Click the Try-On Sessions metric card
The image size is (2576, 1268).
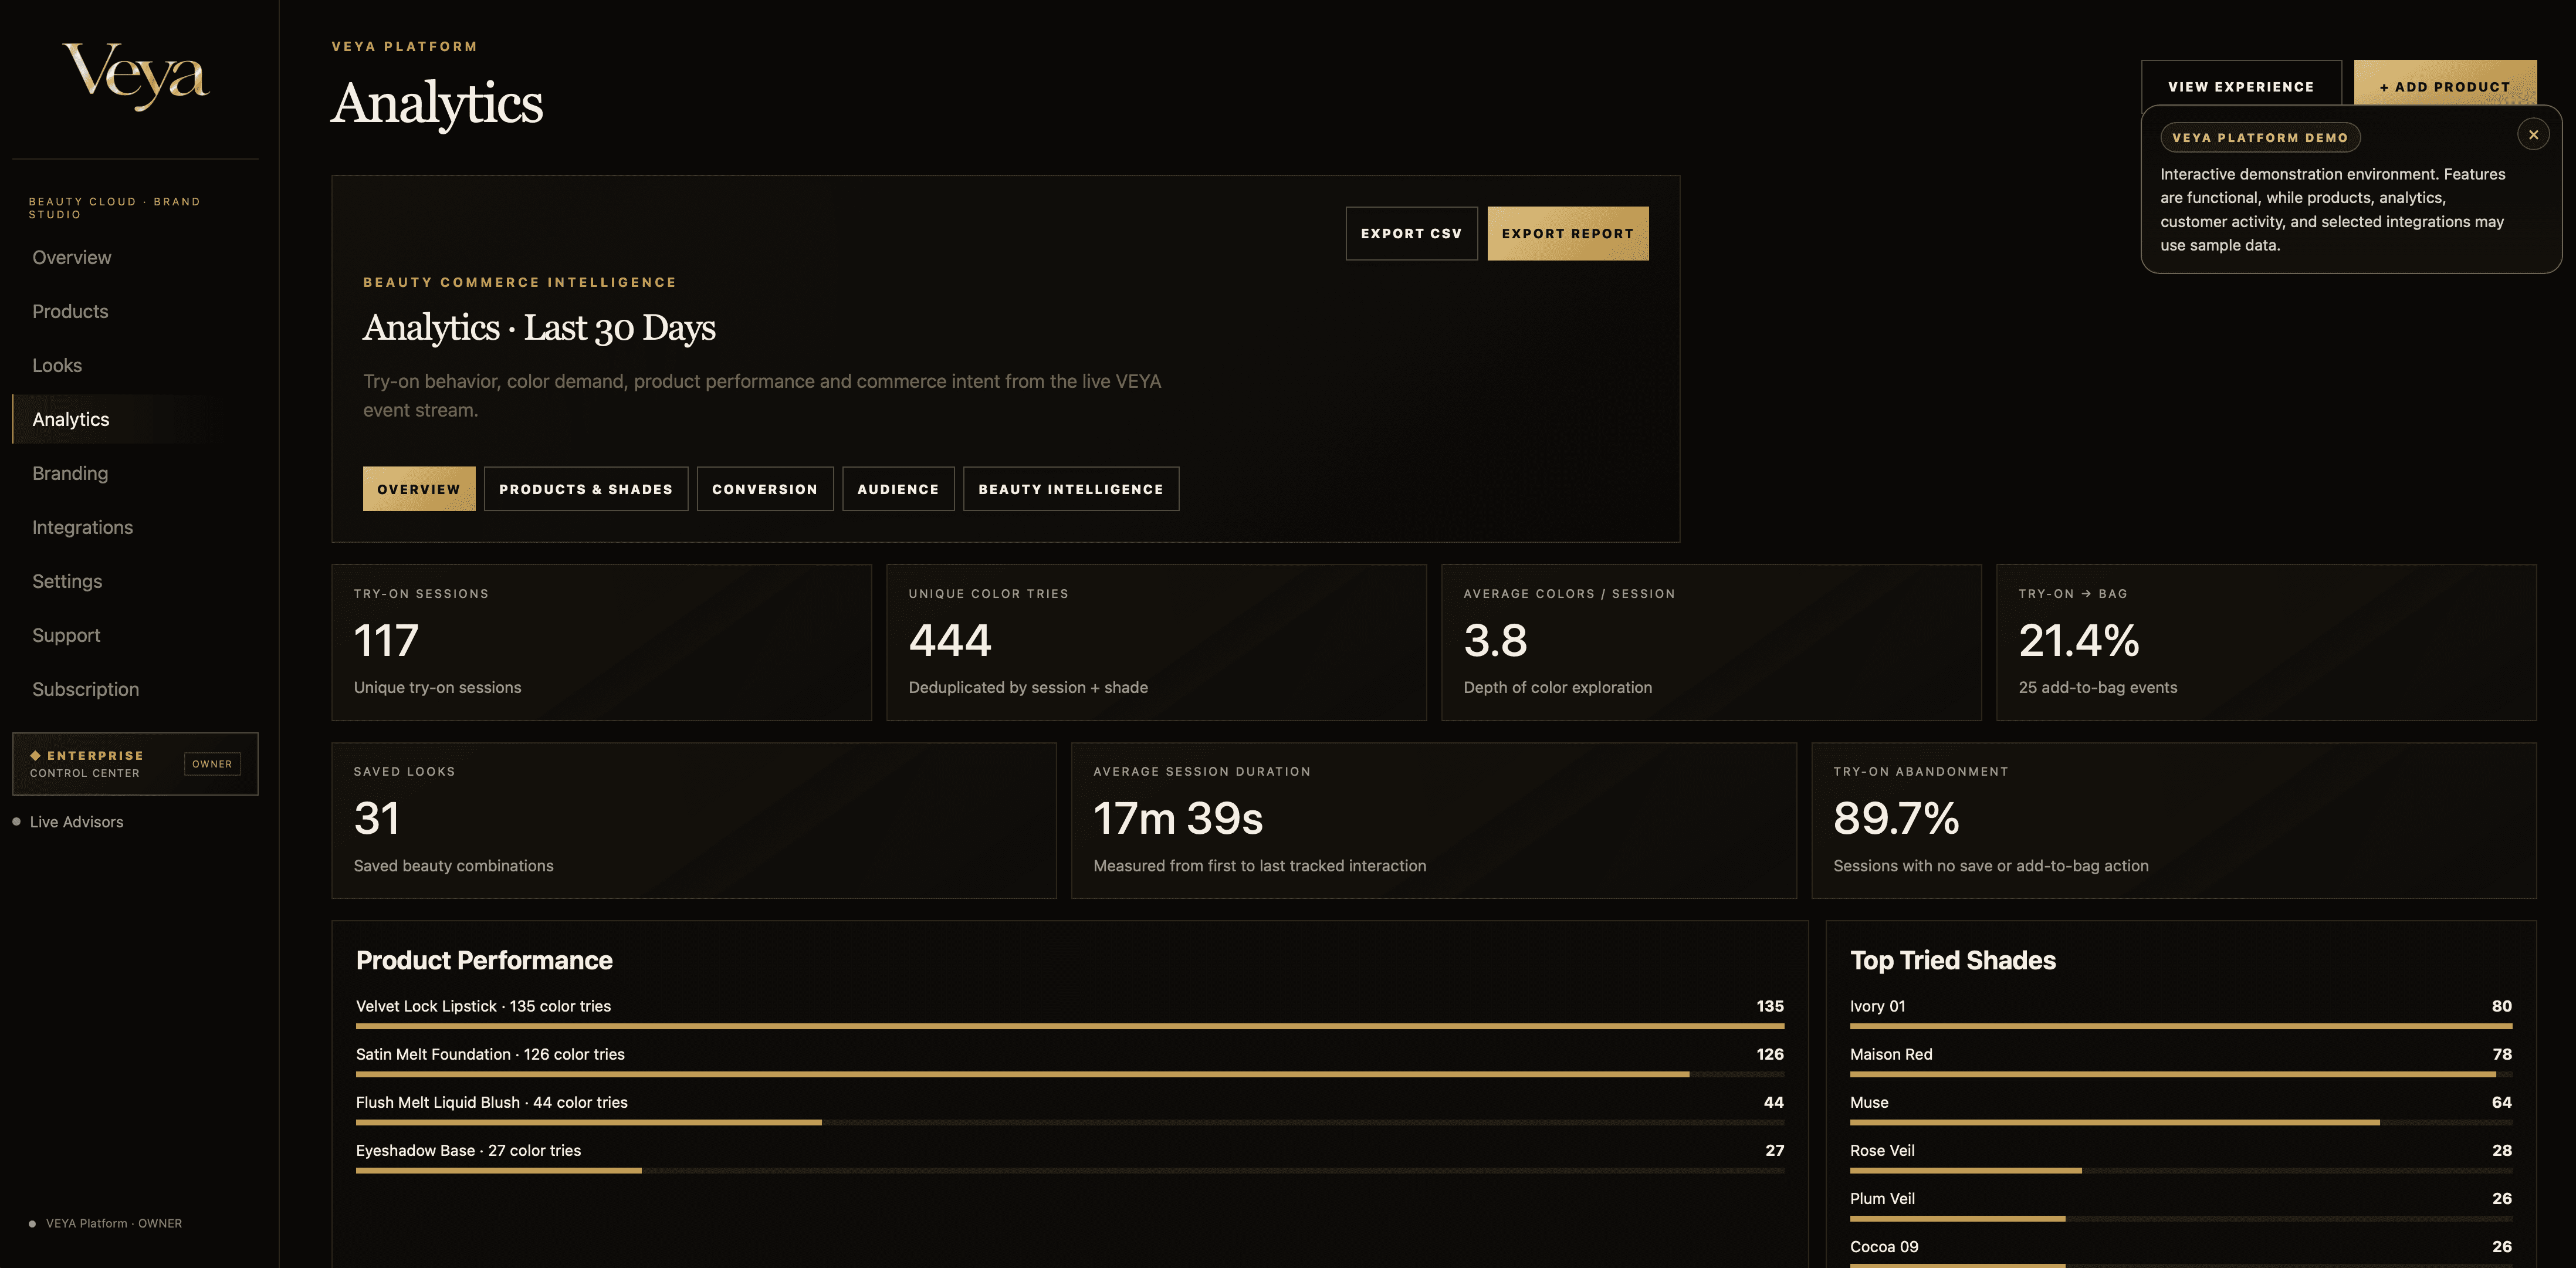point(601,642)
